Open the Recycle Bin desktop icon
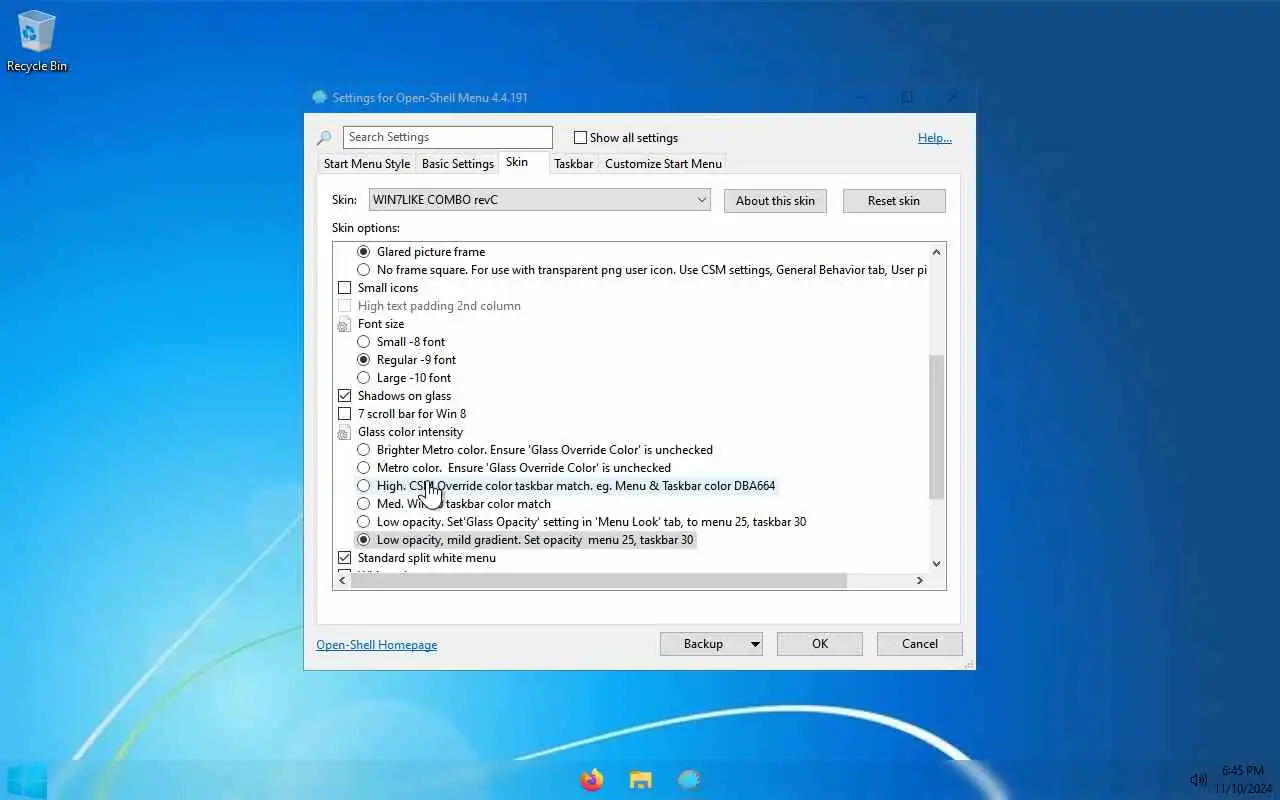This screenshot has height=800, width=1280. click(x=37, y=40)
